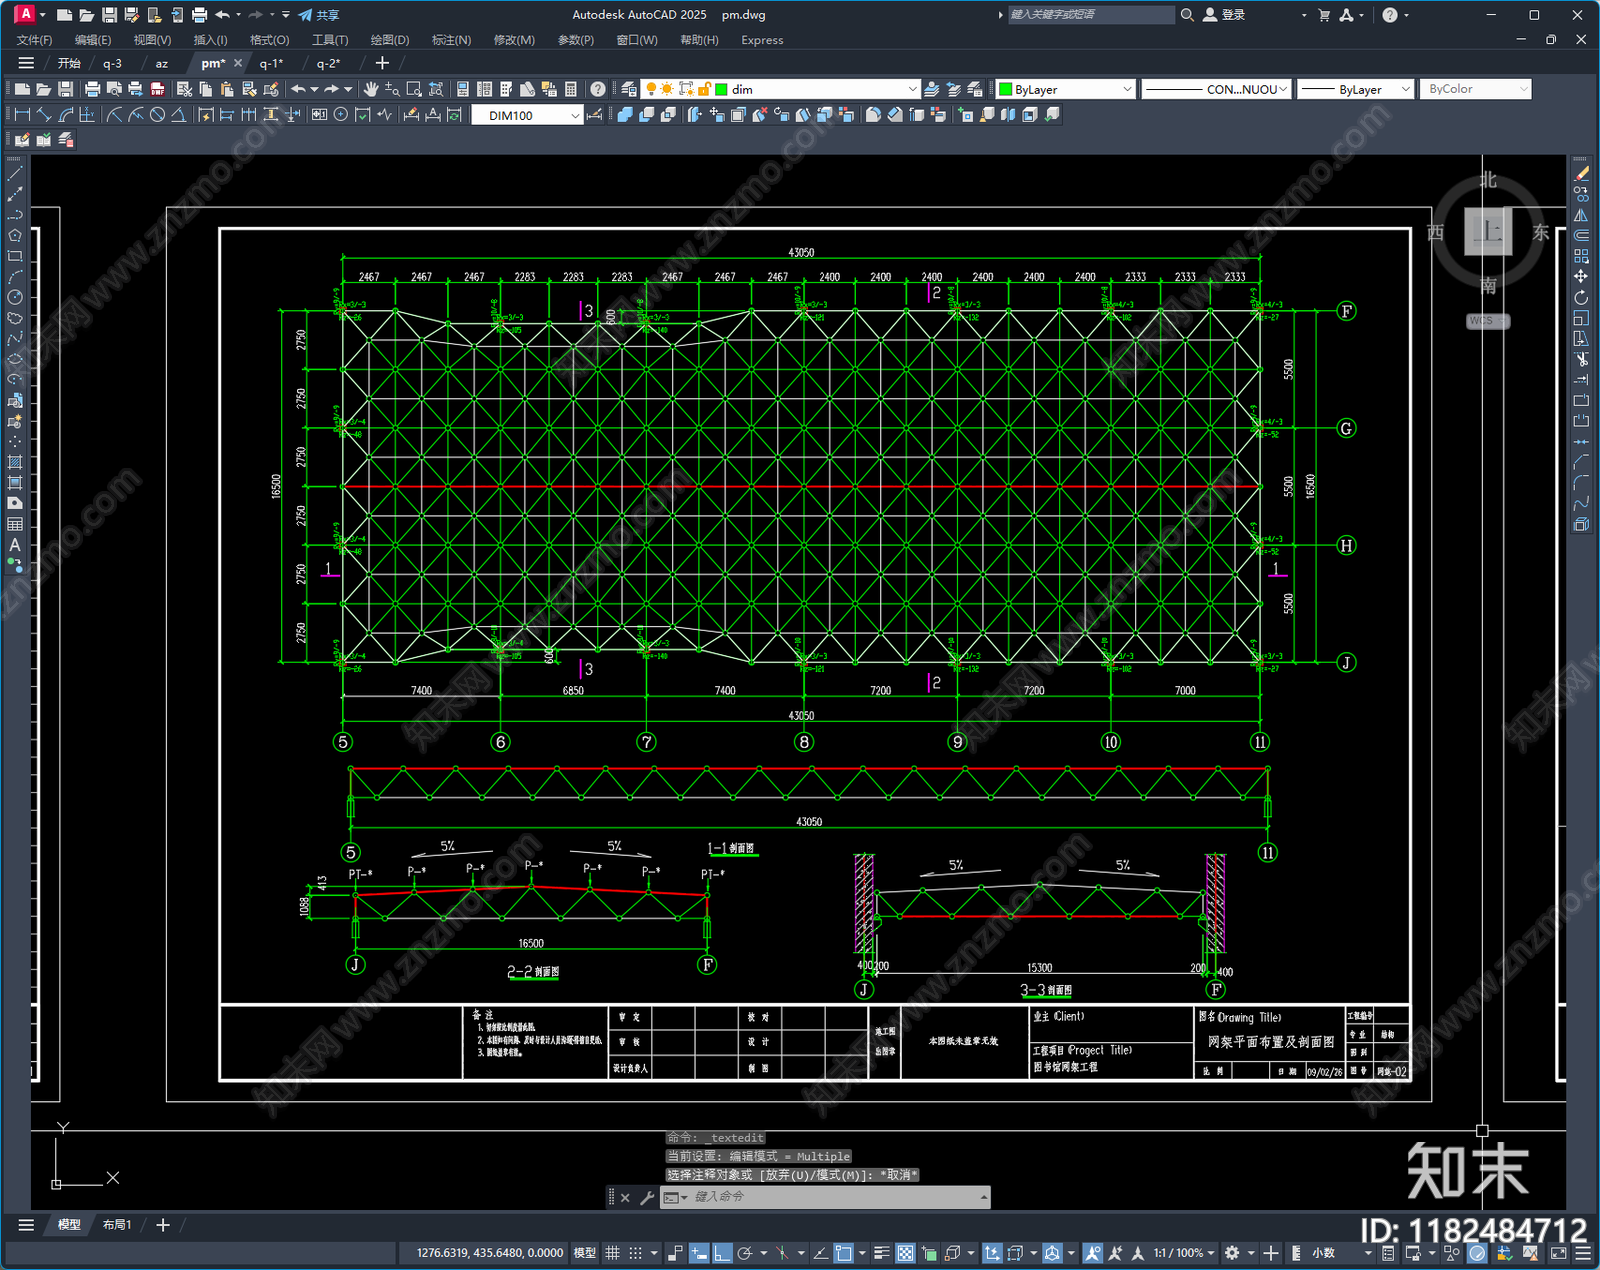
Task: Toggle polar tracking in status bar
Action: (745, 1253)
